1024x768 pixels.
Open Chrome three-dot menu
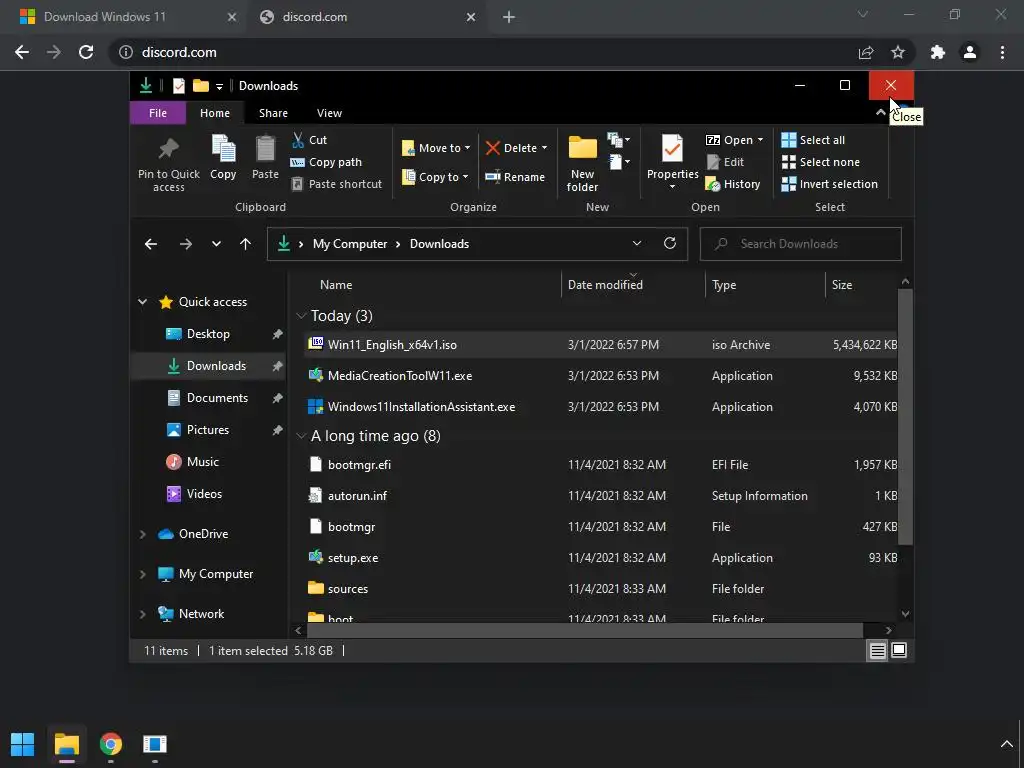1002,52
